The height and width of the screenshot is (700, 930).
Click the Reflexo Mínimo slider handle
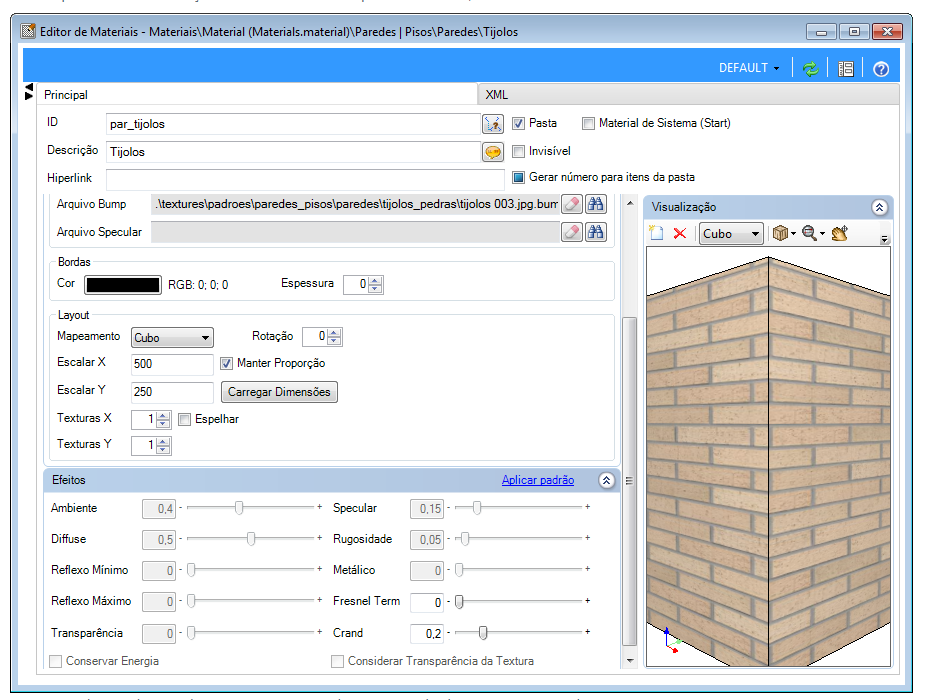191,569
